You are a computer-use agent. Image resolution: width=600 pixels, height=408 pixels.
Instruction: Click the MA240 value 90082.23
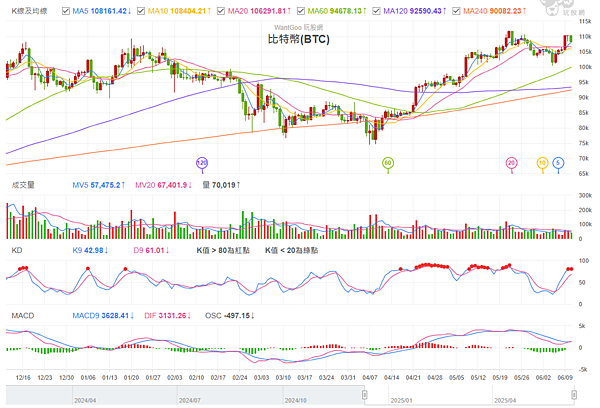click(x=505, y=11)
